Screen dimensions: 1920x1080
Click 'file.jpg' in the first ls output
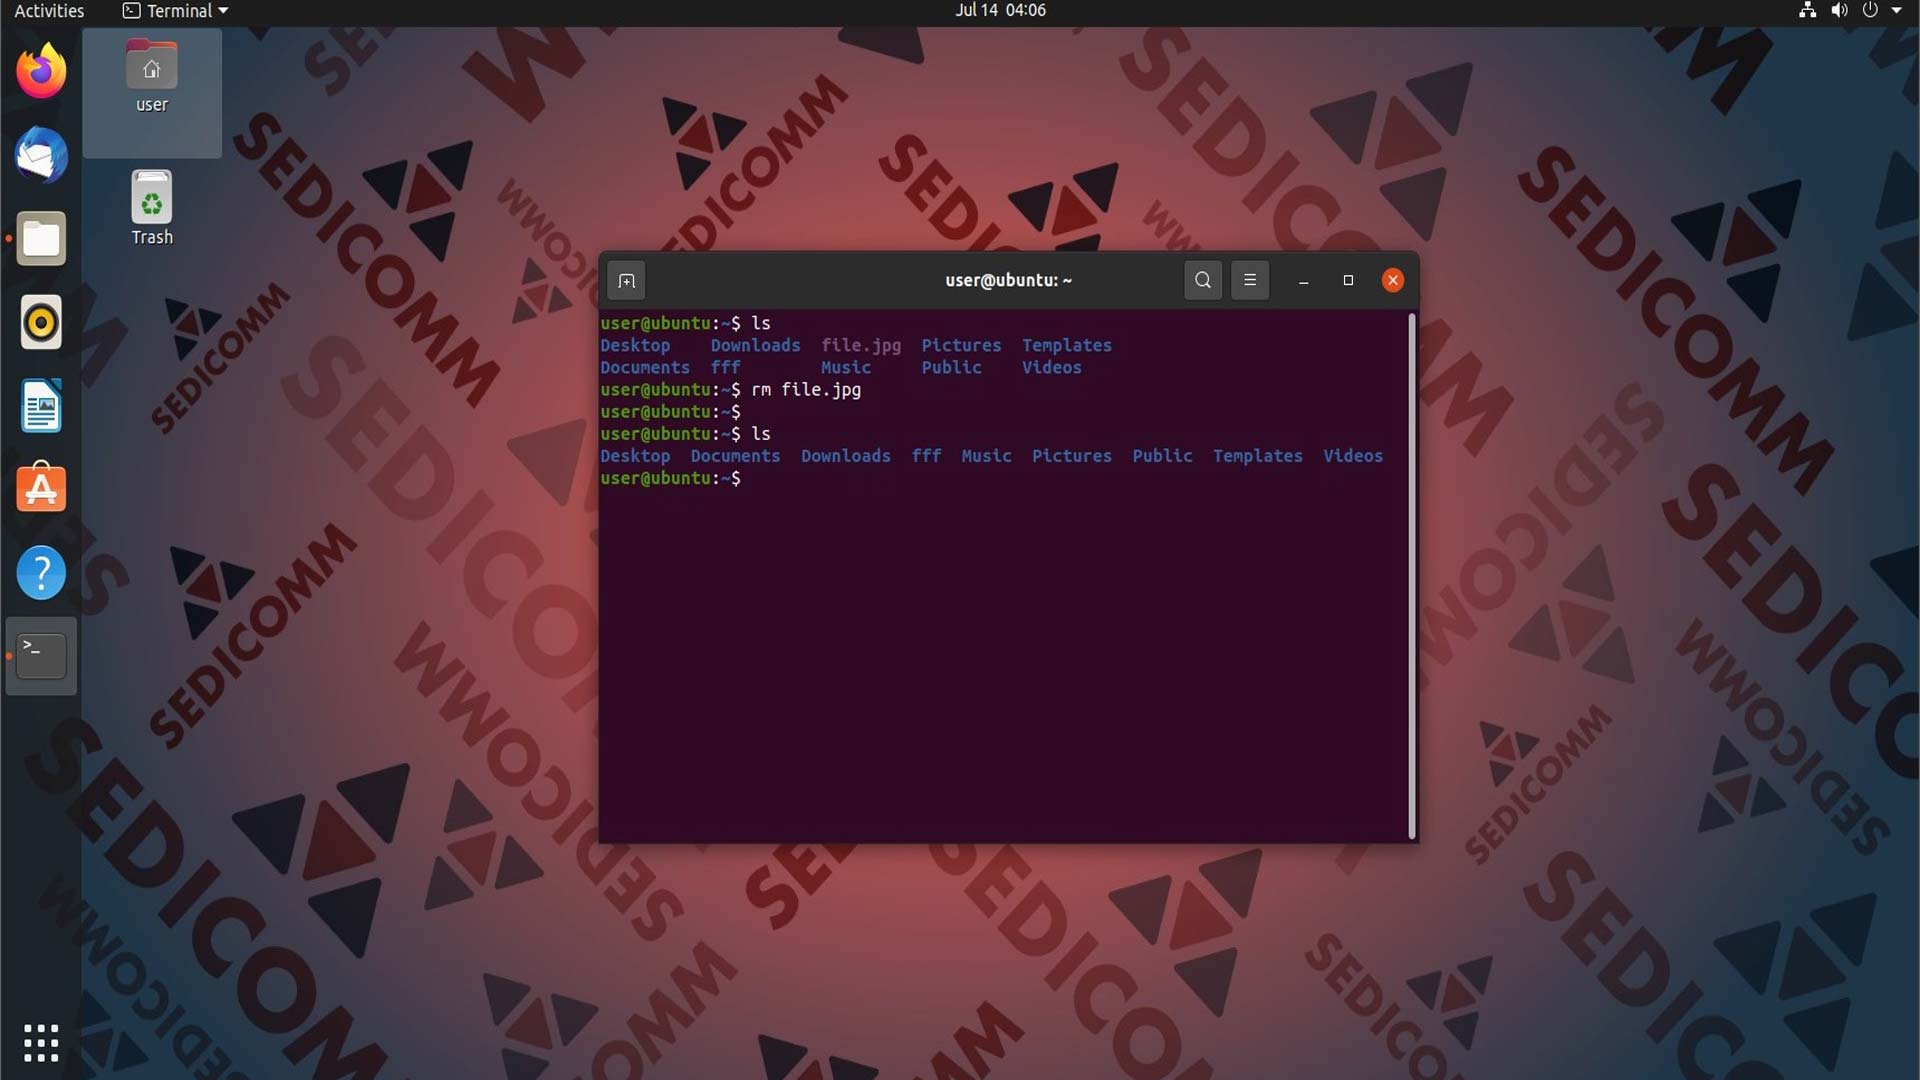click(x=861, y=346)
